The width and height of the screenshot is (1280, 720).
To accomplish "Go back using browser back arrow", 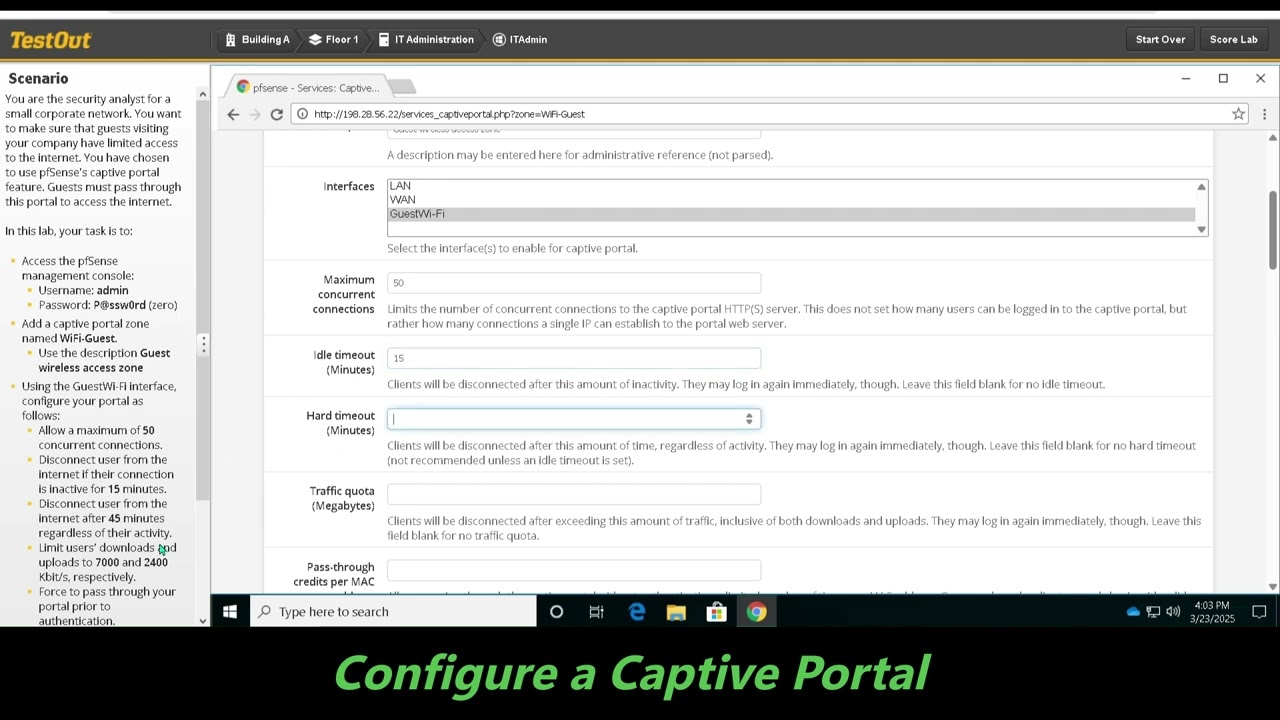I will 233,114.
